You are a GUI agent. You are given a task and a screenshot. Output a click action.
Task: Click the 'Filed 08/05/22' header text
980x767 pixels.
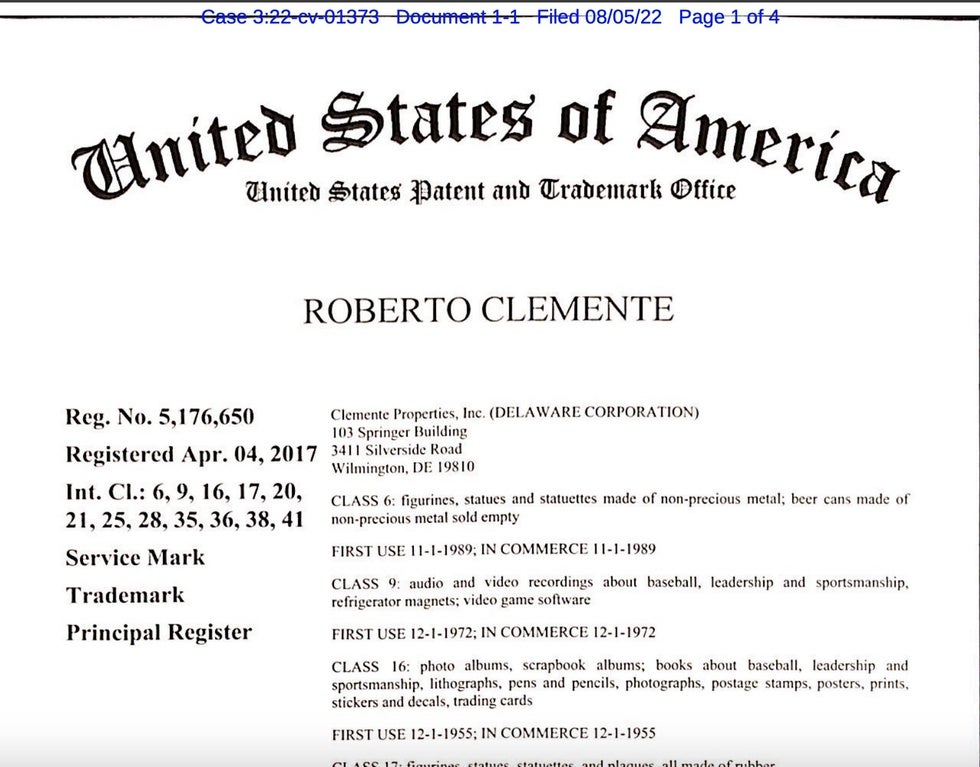coord(599,17)
